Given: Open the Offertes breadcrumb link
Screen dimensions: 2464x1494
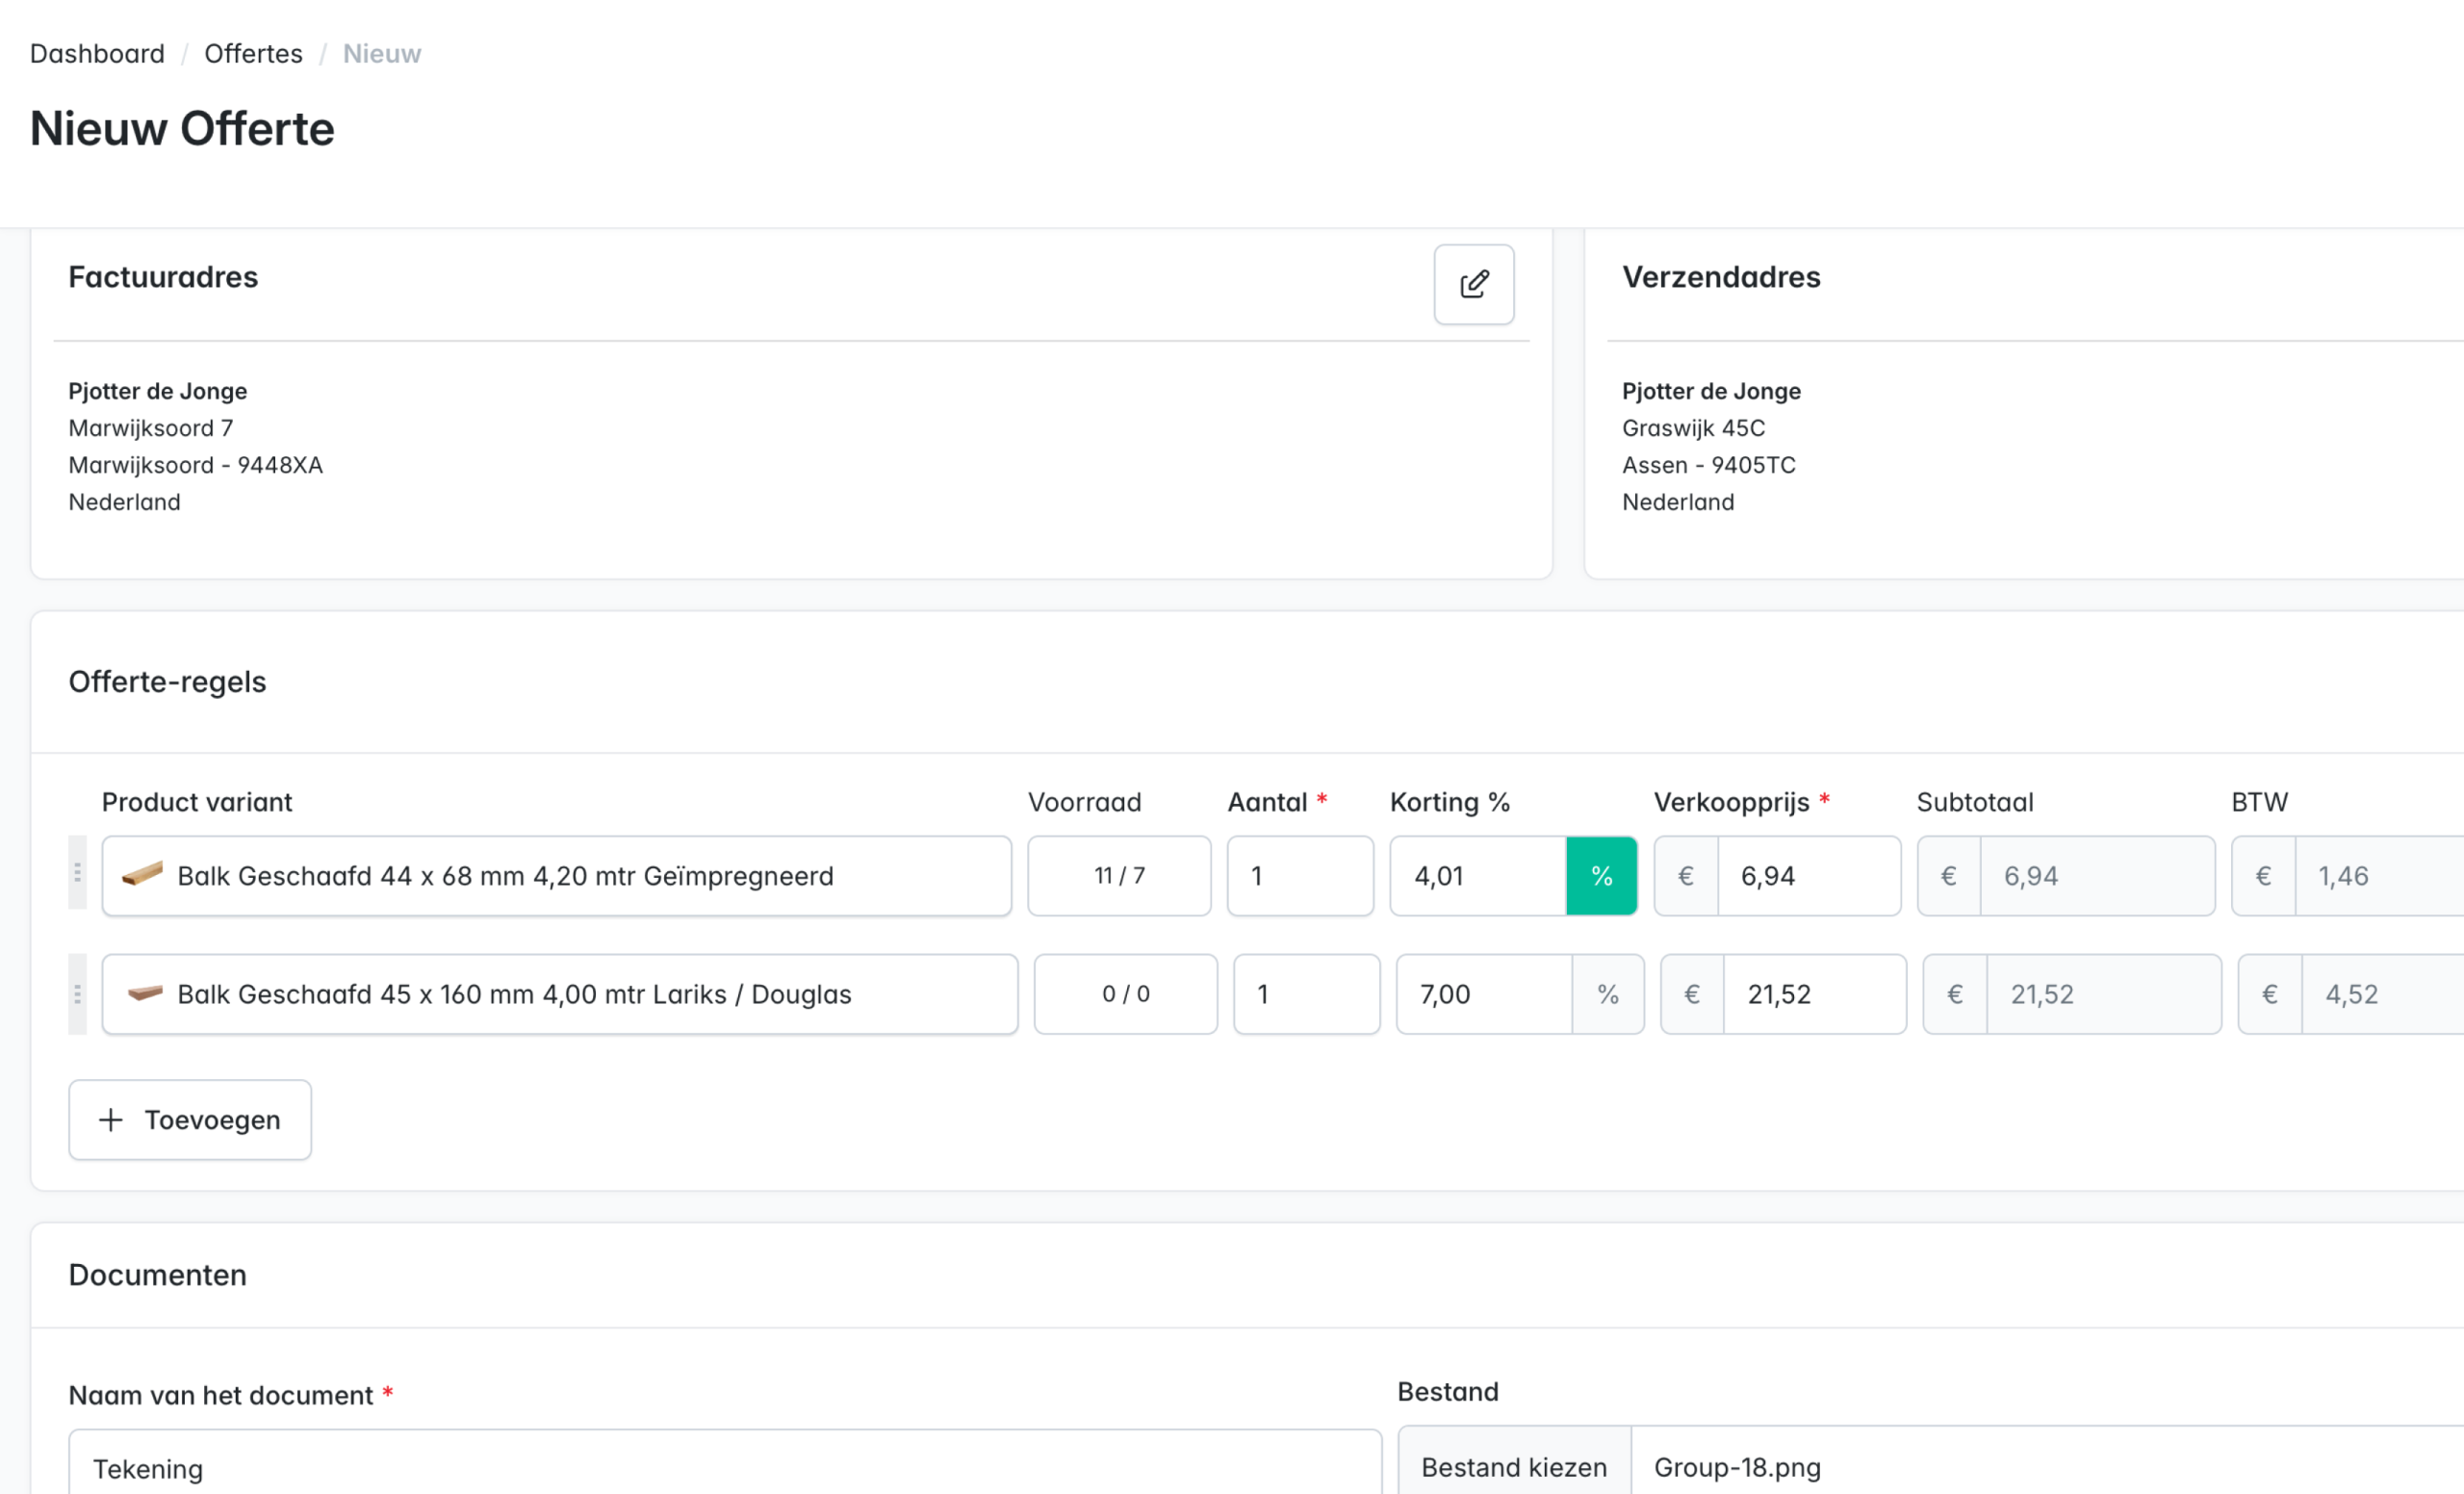Looking at the screenshot, I should (x=253, y=54).
